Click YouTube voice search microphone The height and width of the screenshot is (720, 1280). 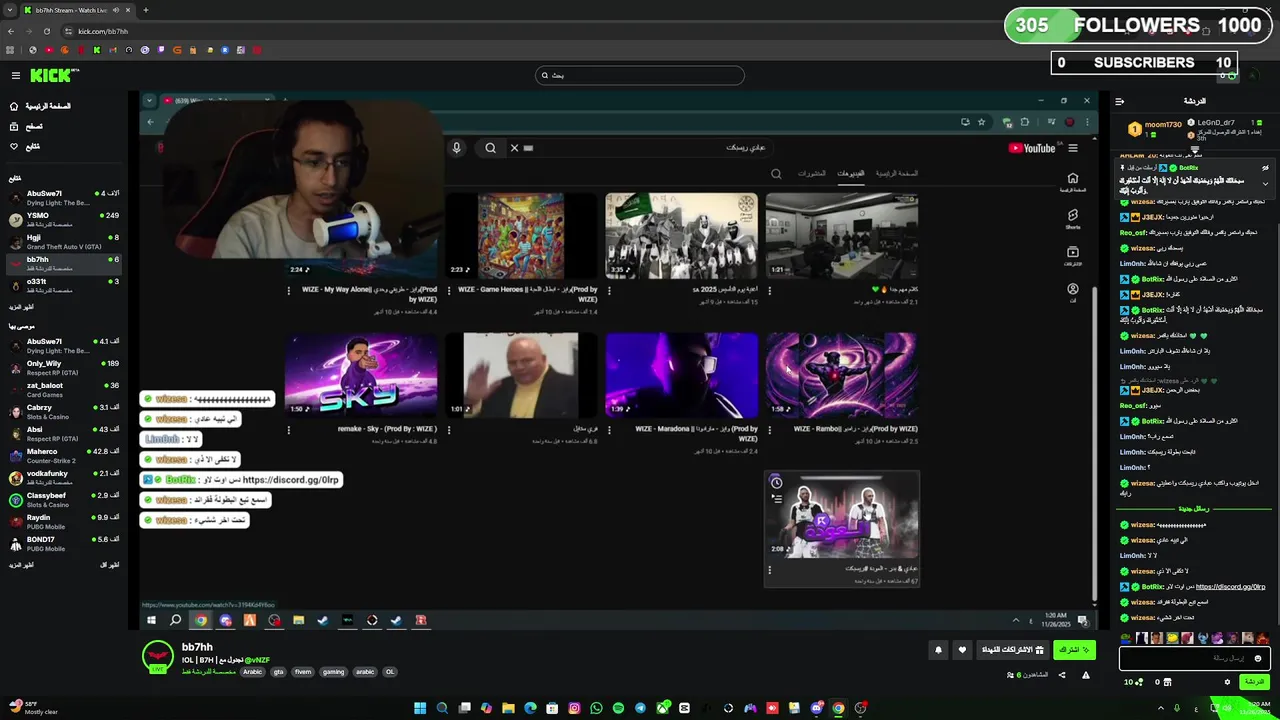pos(456,148)
